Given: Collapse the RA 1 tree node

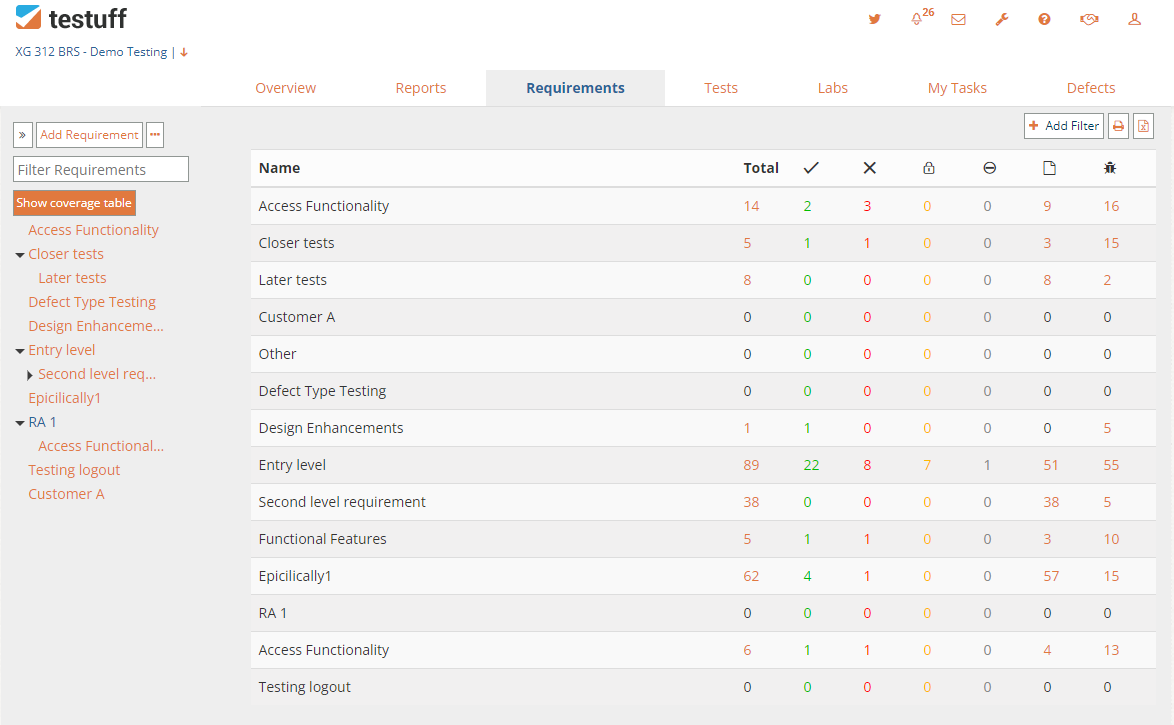Looking at the screenshot, I should tap(20, 423).
